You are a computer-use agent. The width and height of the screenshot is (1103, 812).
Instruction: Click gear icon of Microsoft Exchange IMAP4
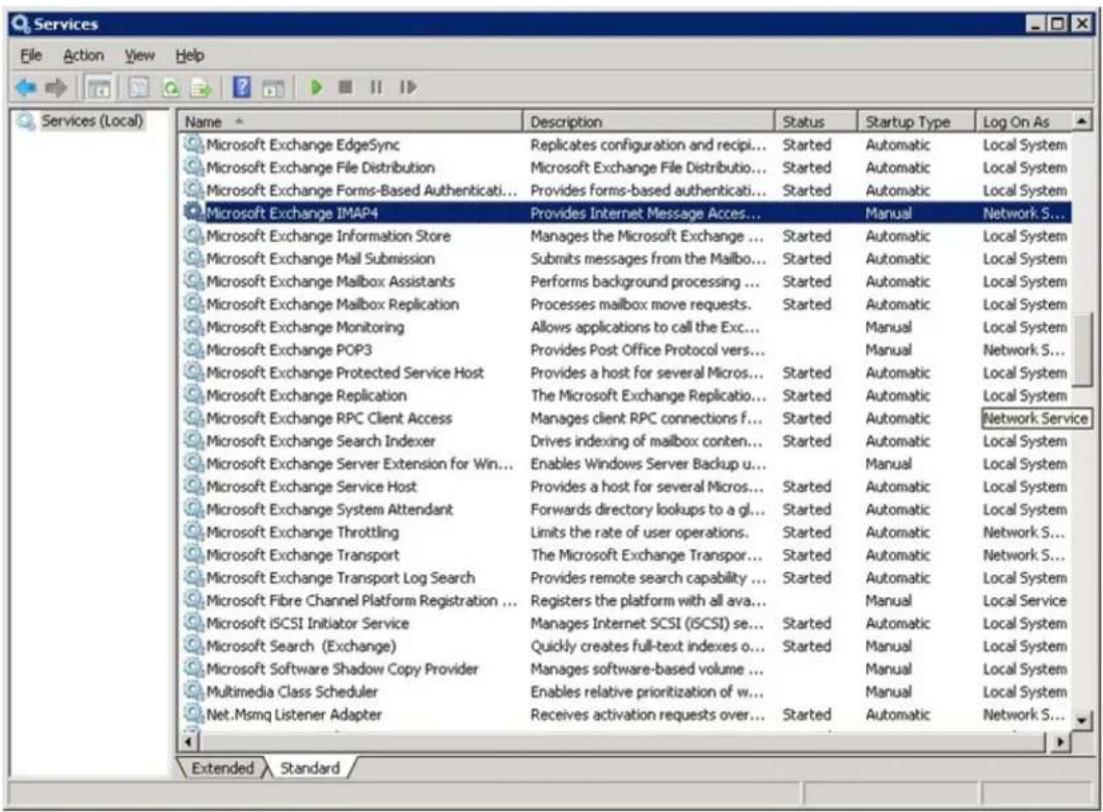pyautogui.click(x=193, y=212)
